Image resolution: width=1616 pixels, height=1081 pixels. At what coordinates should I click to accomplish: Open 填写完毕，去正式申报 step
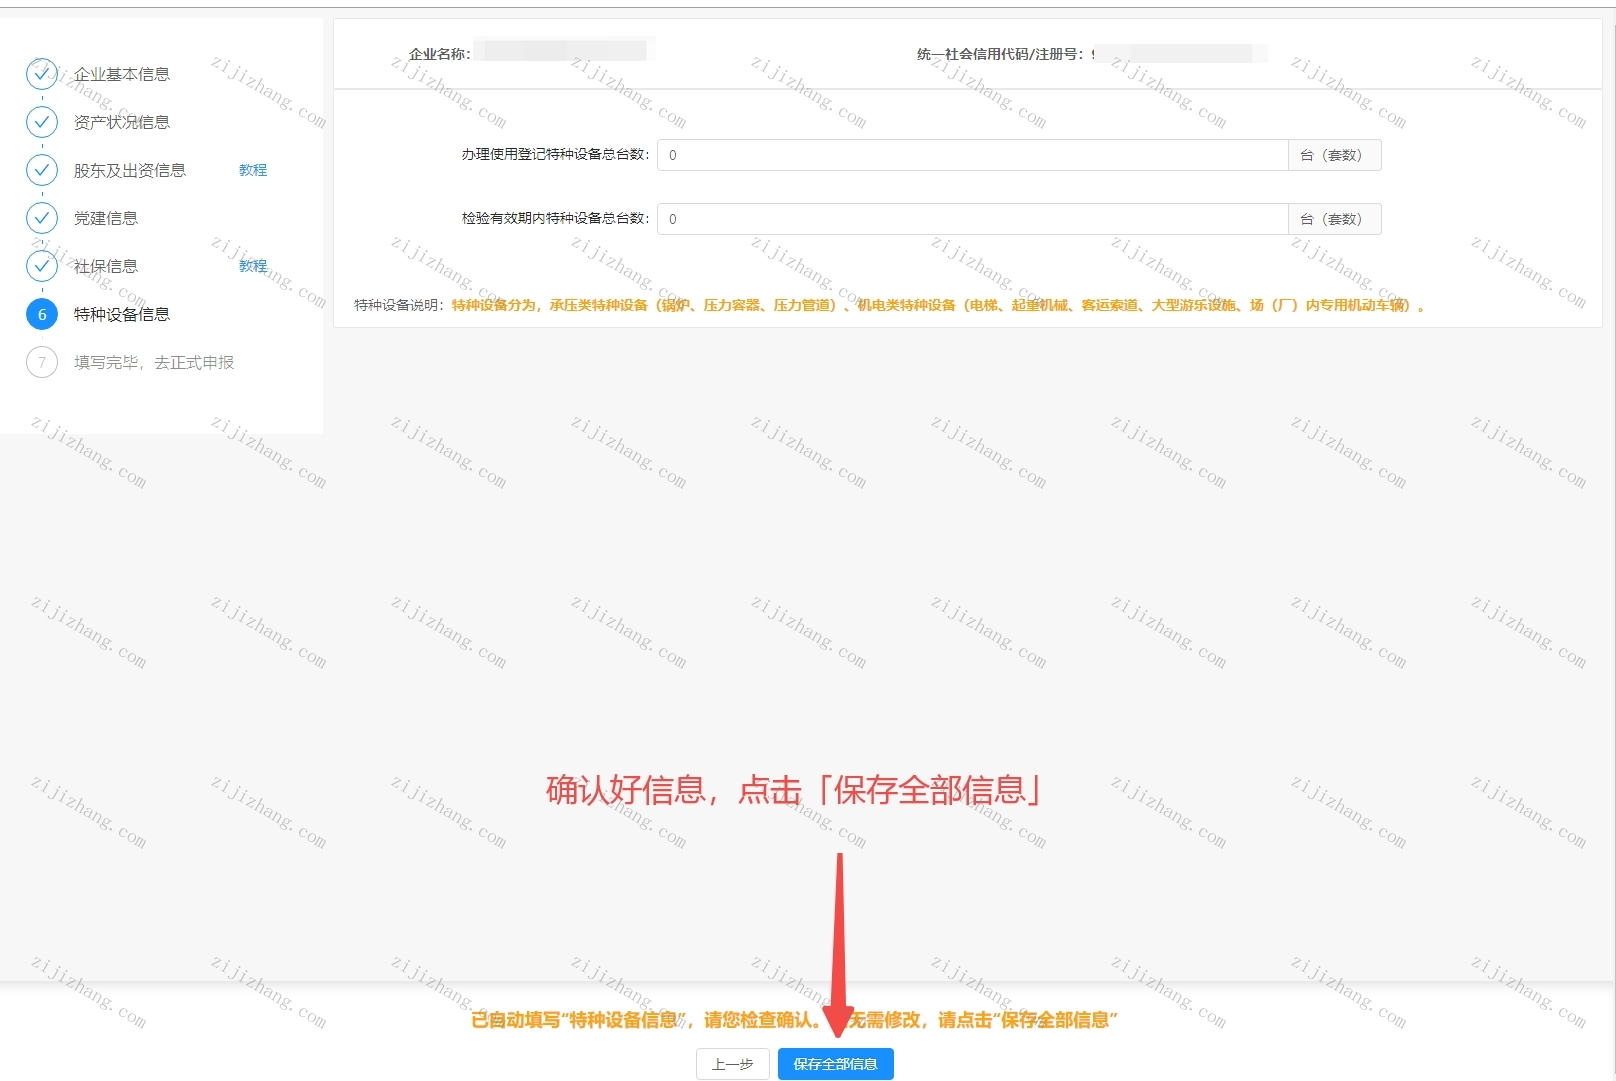pyautogui.click(x=154, y=362)
